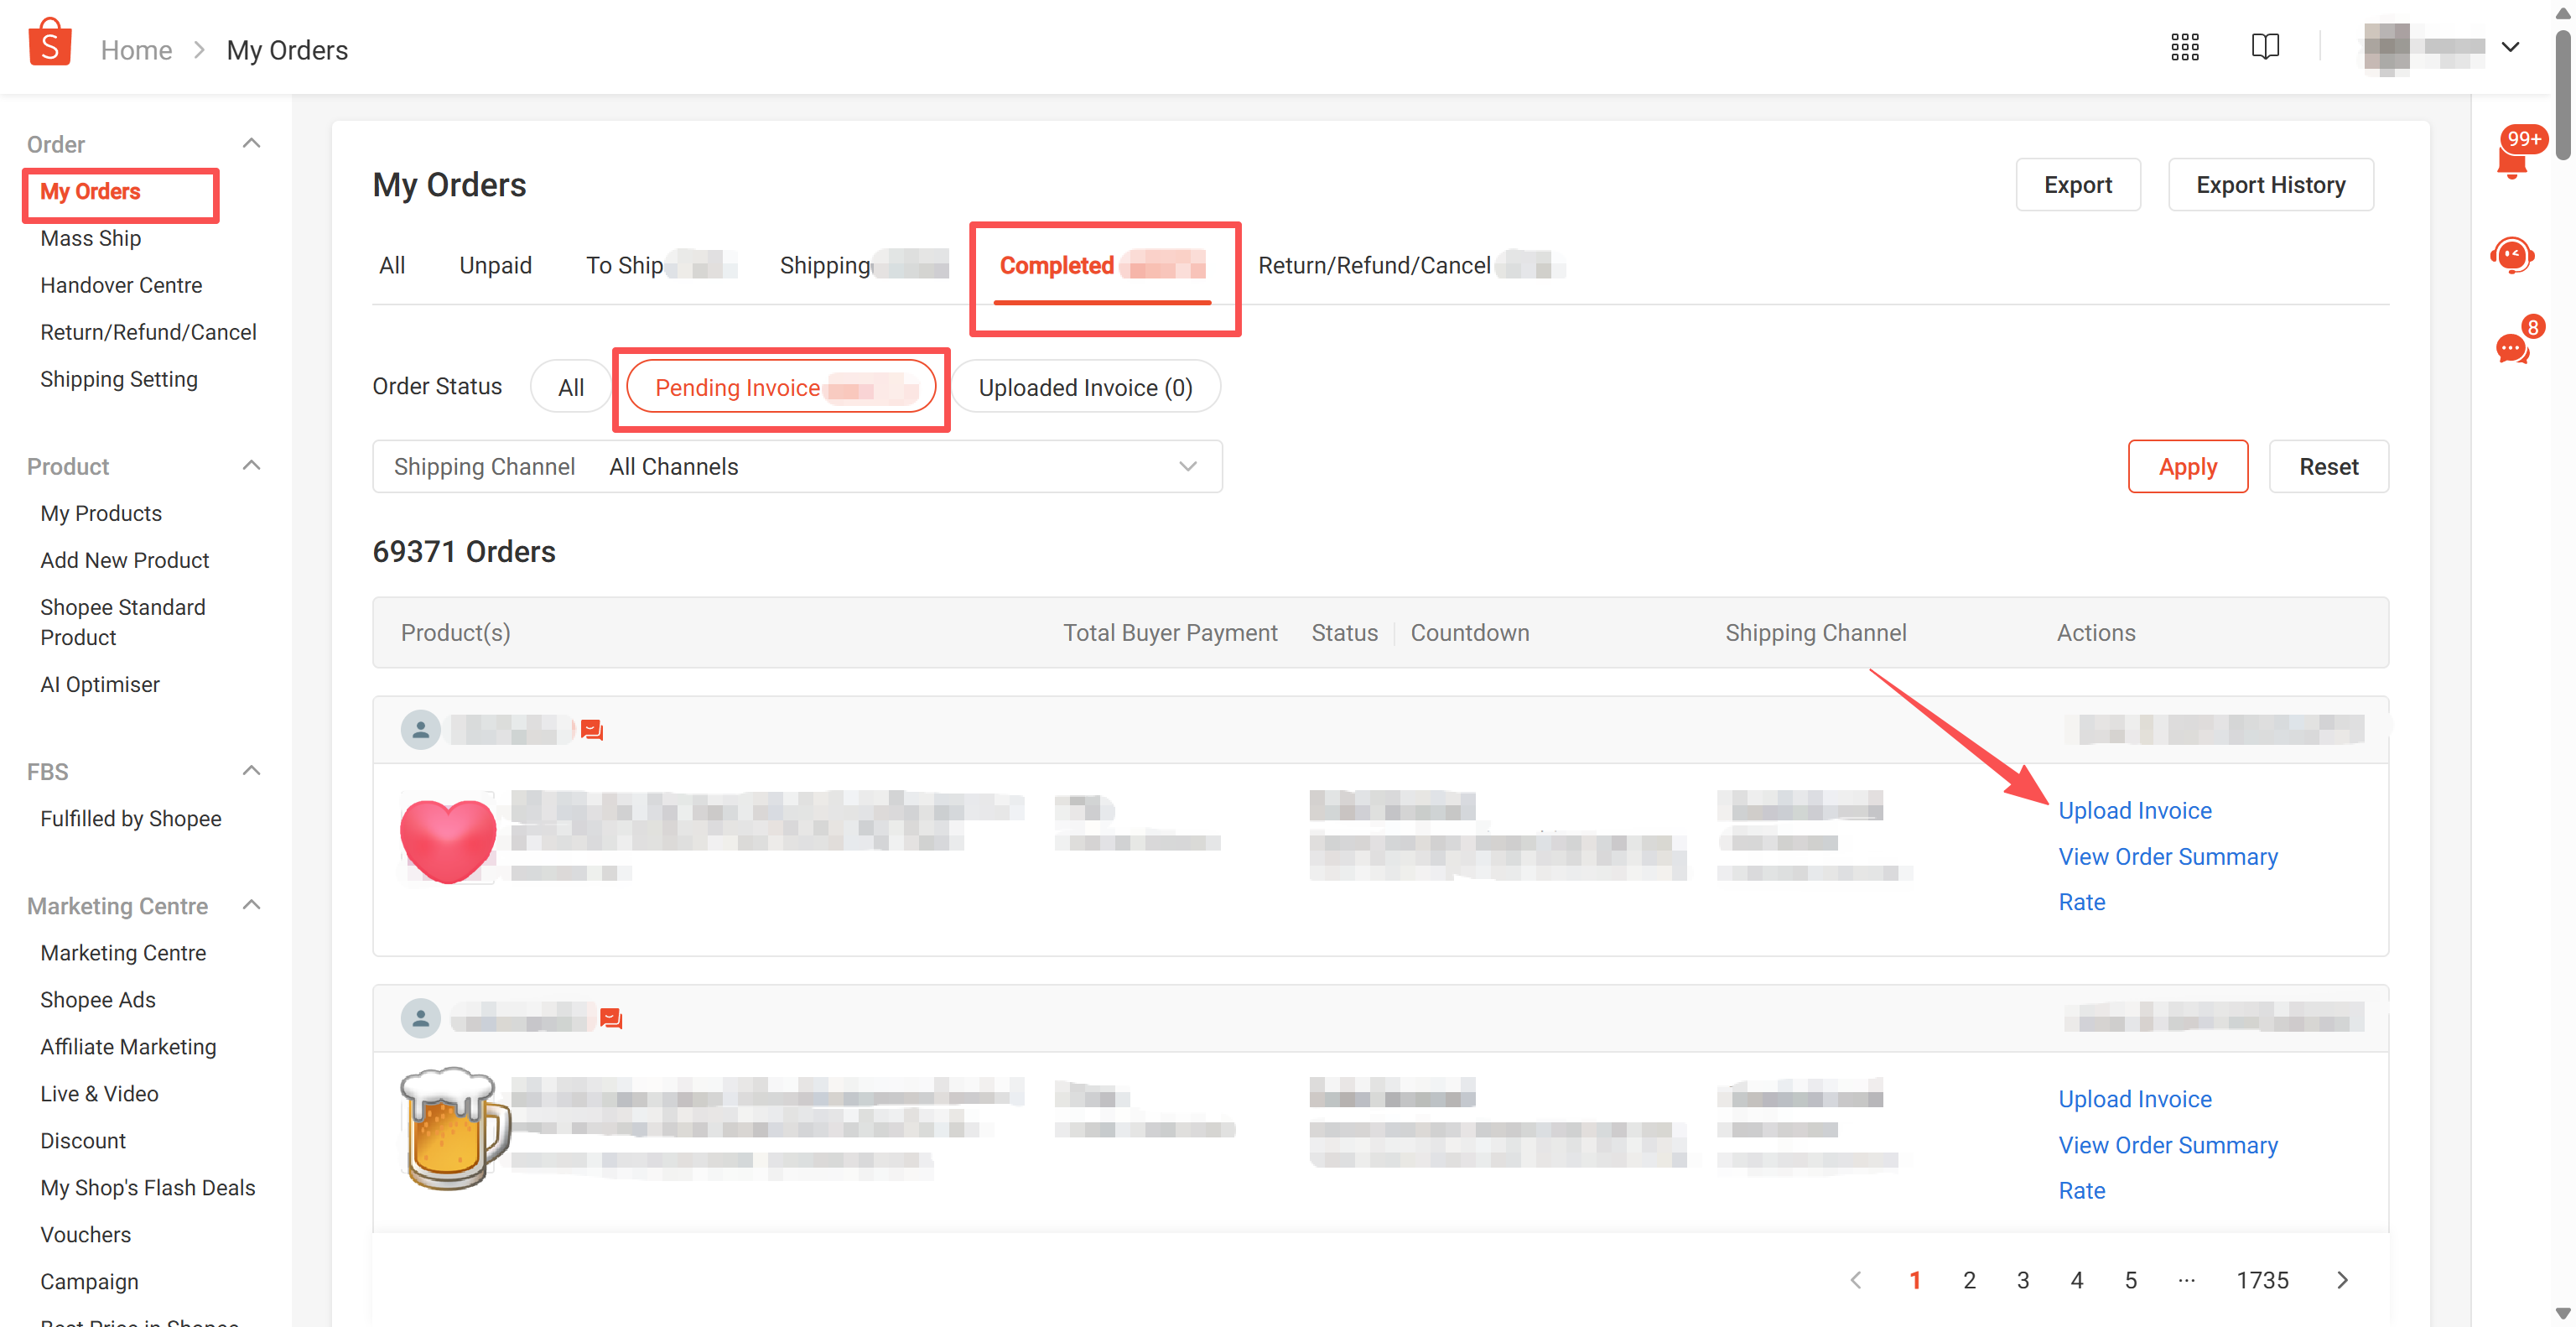
Task: Select the All order status filter
Action: pos(570,387)
